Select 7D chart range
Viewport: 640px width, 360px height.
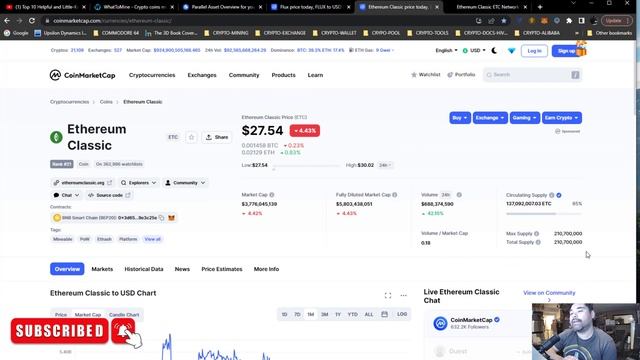pyautogui.click(x=297, y=314)
